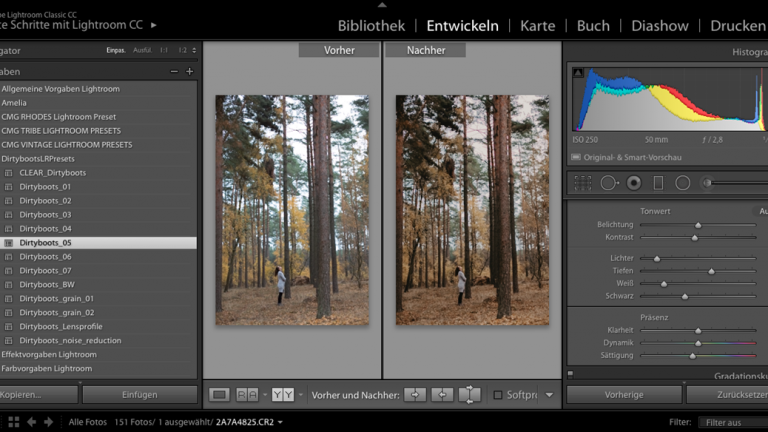Choose the radial filter tool
Screen dimensions: 768x432
682,183
